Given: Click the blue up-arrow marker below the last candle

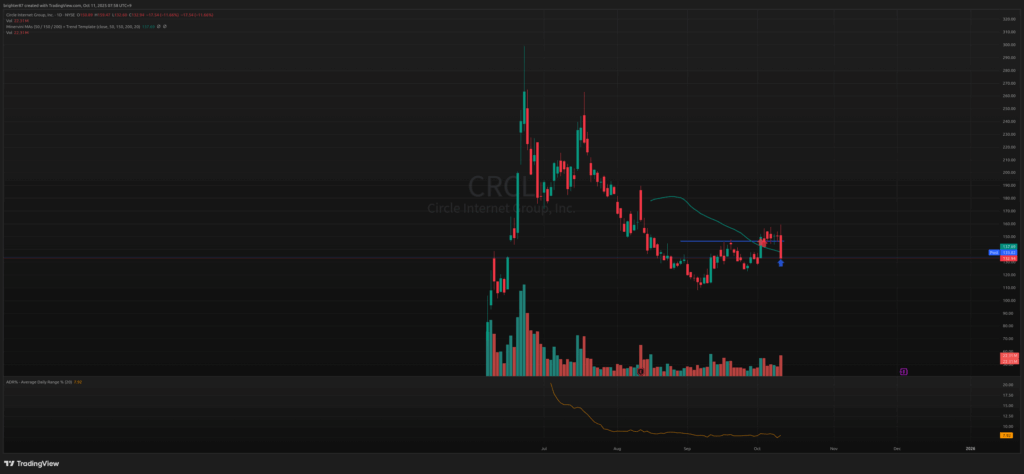Looking at the screenshot, I should tap(780, 263).
